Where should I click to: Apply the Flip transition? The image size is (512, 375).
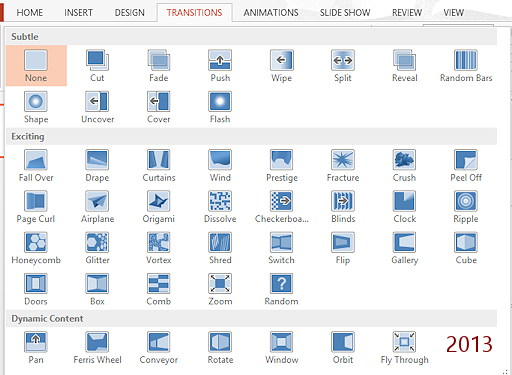(x=343, y=248)
